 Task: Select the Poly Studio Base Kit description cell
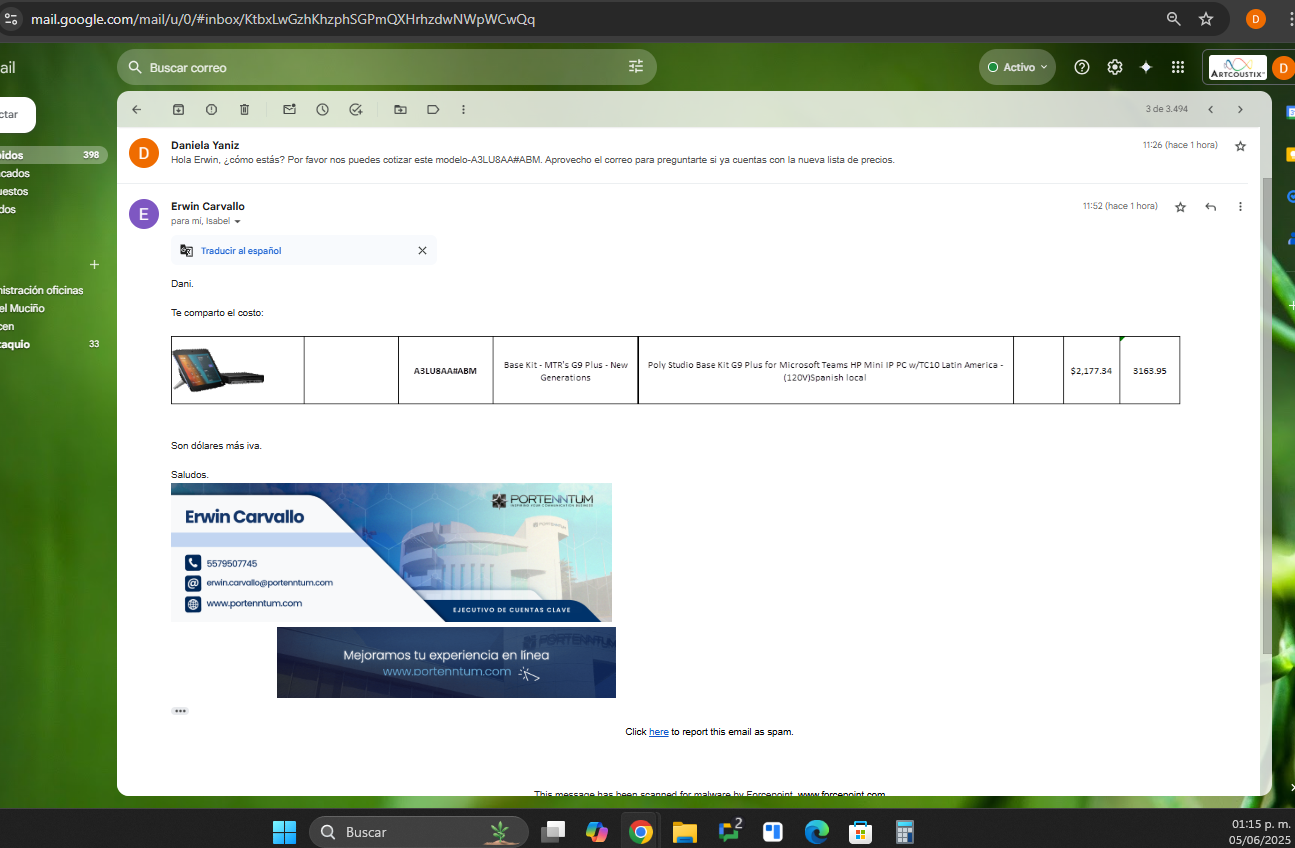(x=825, y=370)
